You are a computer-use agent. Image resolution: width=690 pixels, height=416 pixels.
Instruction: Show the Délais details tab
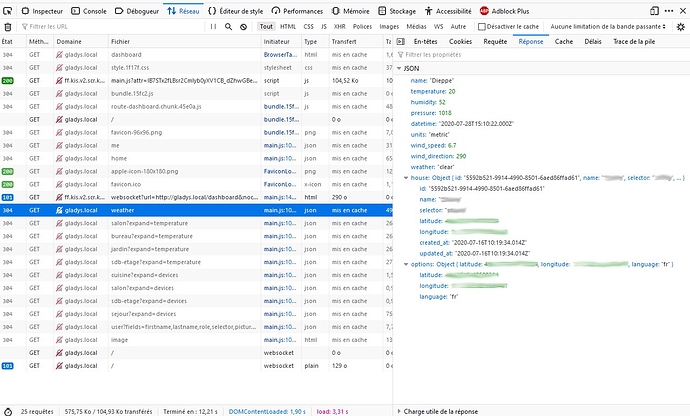tap(593, 41)
